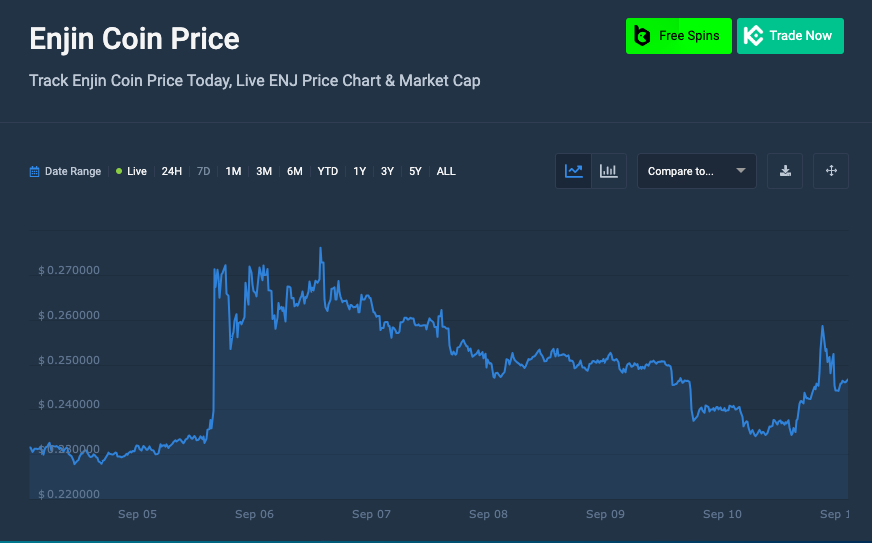Image resolution: width=872 pixels, height=543 pixels.
Task: Open the Date Range picker
Action: point(72,172)
